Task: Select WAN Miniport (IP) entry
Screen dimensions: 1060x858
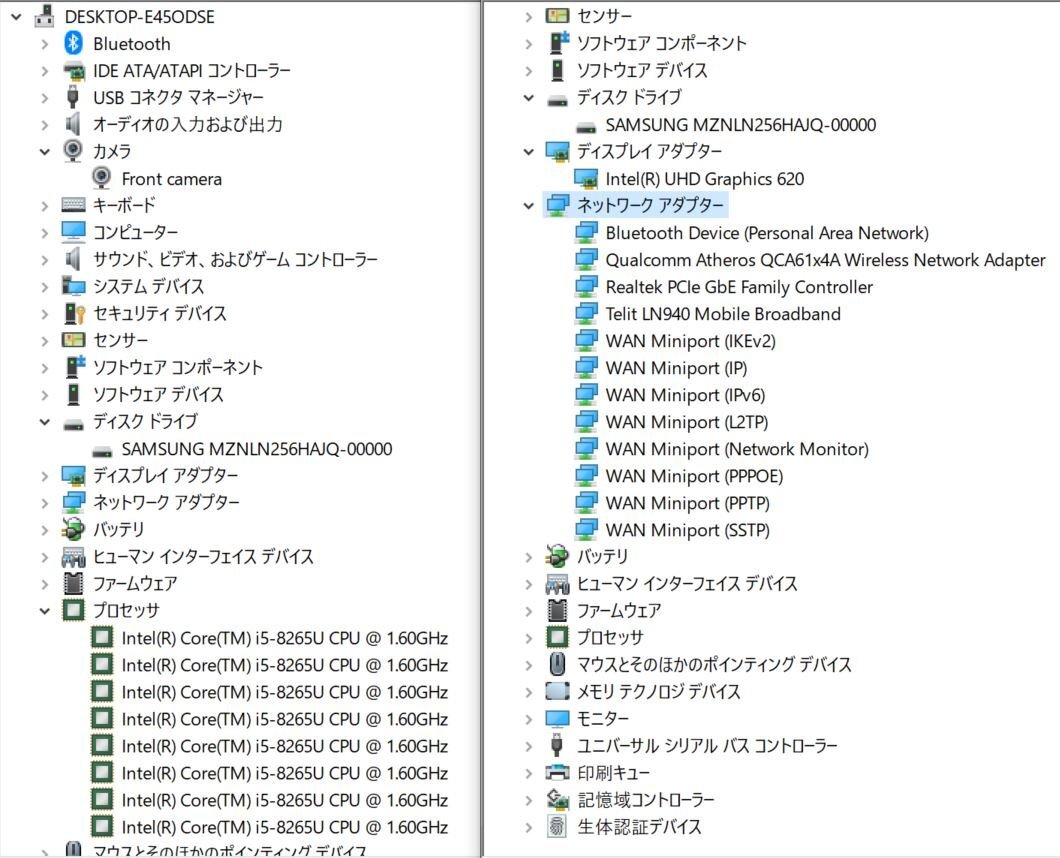Action: [676, 368]
